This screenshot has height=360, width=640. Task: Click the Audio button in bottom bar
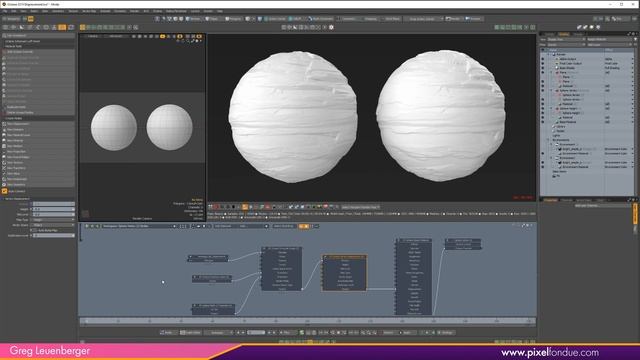(167, 333)
